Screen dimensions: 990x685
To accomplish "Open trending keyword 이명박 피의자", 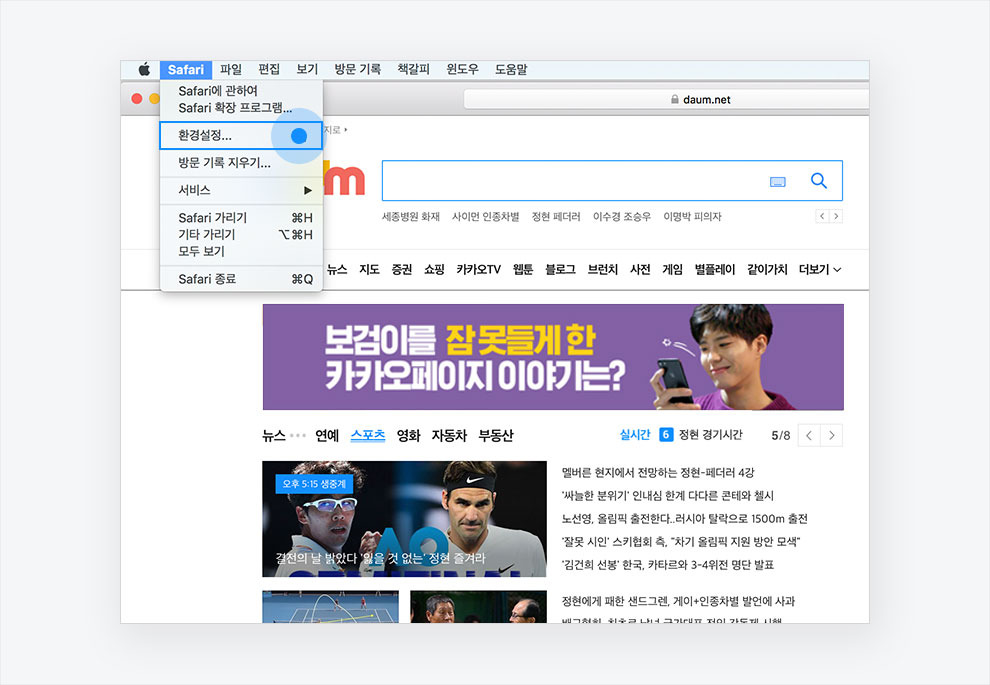I will 692,217.
